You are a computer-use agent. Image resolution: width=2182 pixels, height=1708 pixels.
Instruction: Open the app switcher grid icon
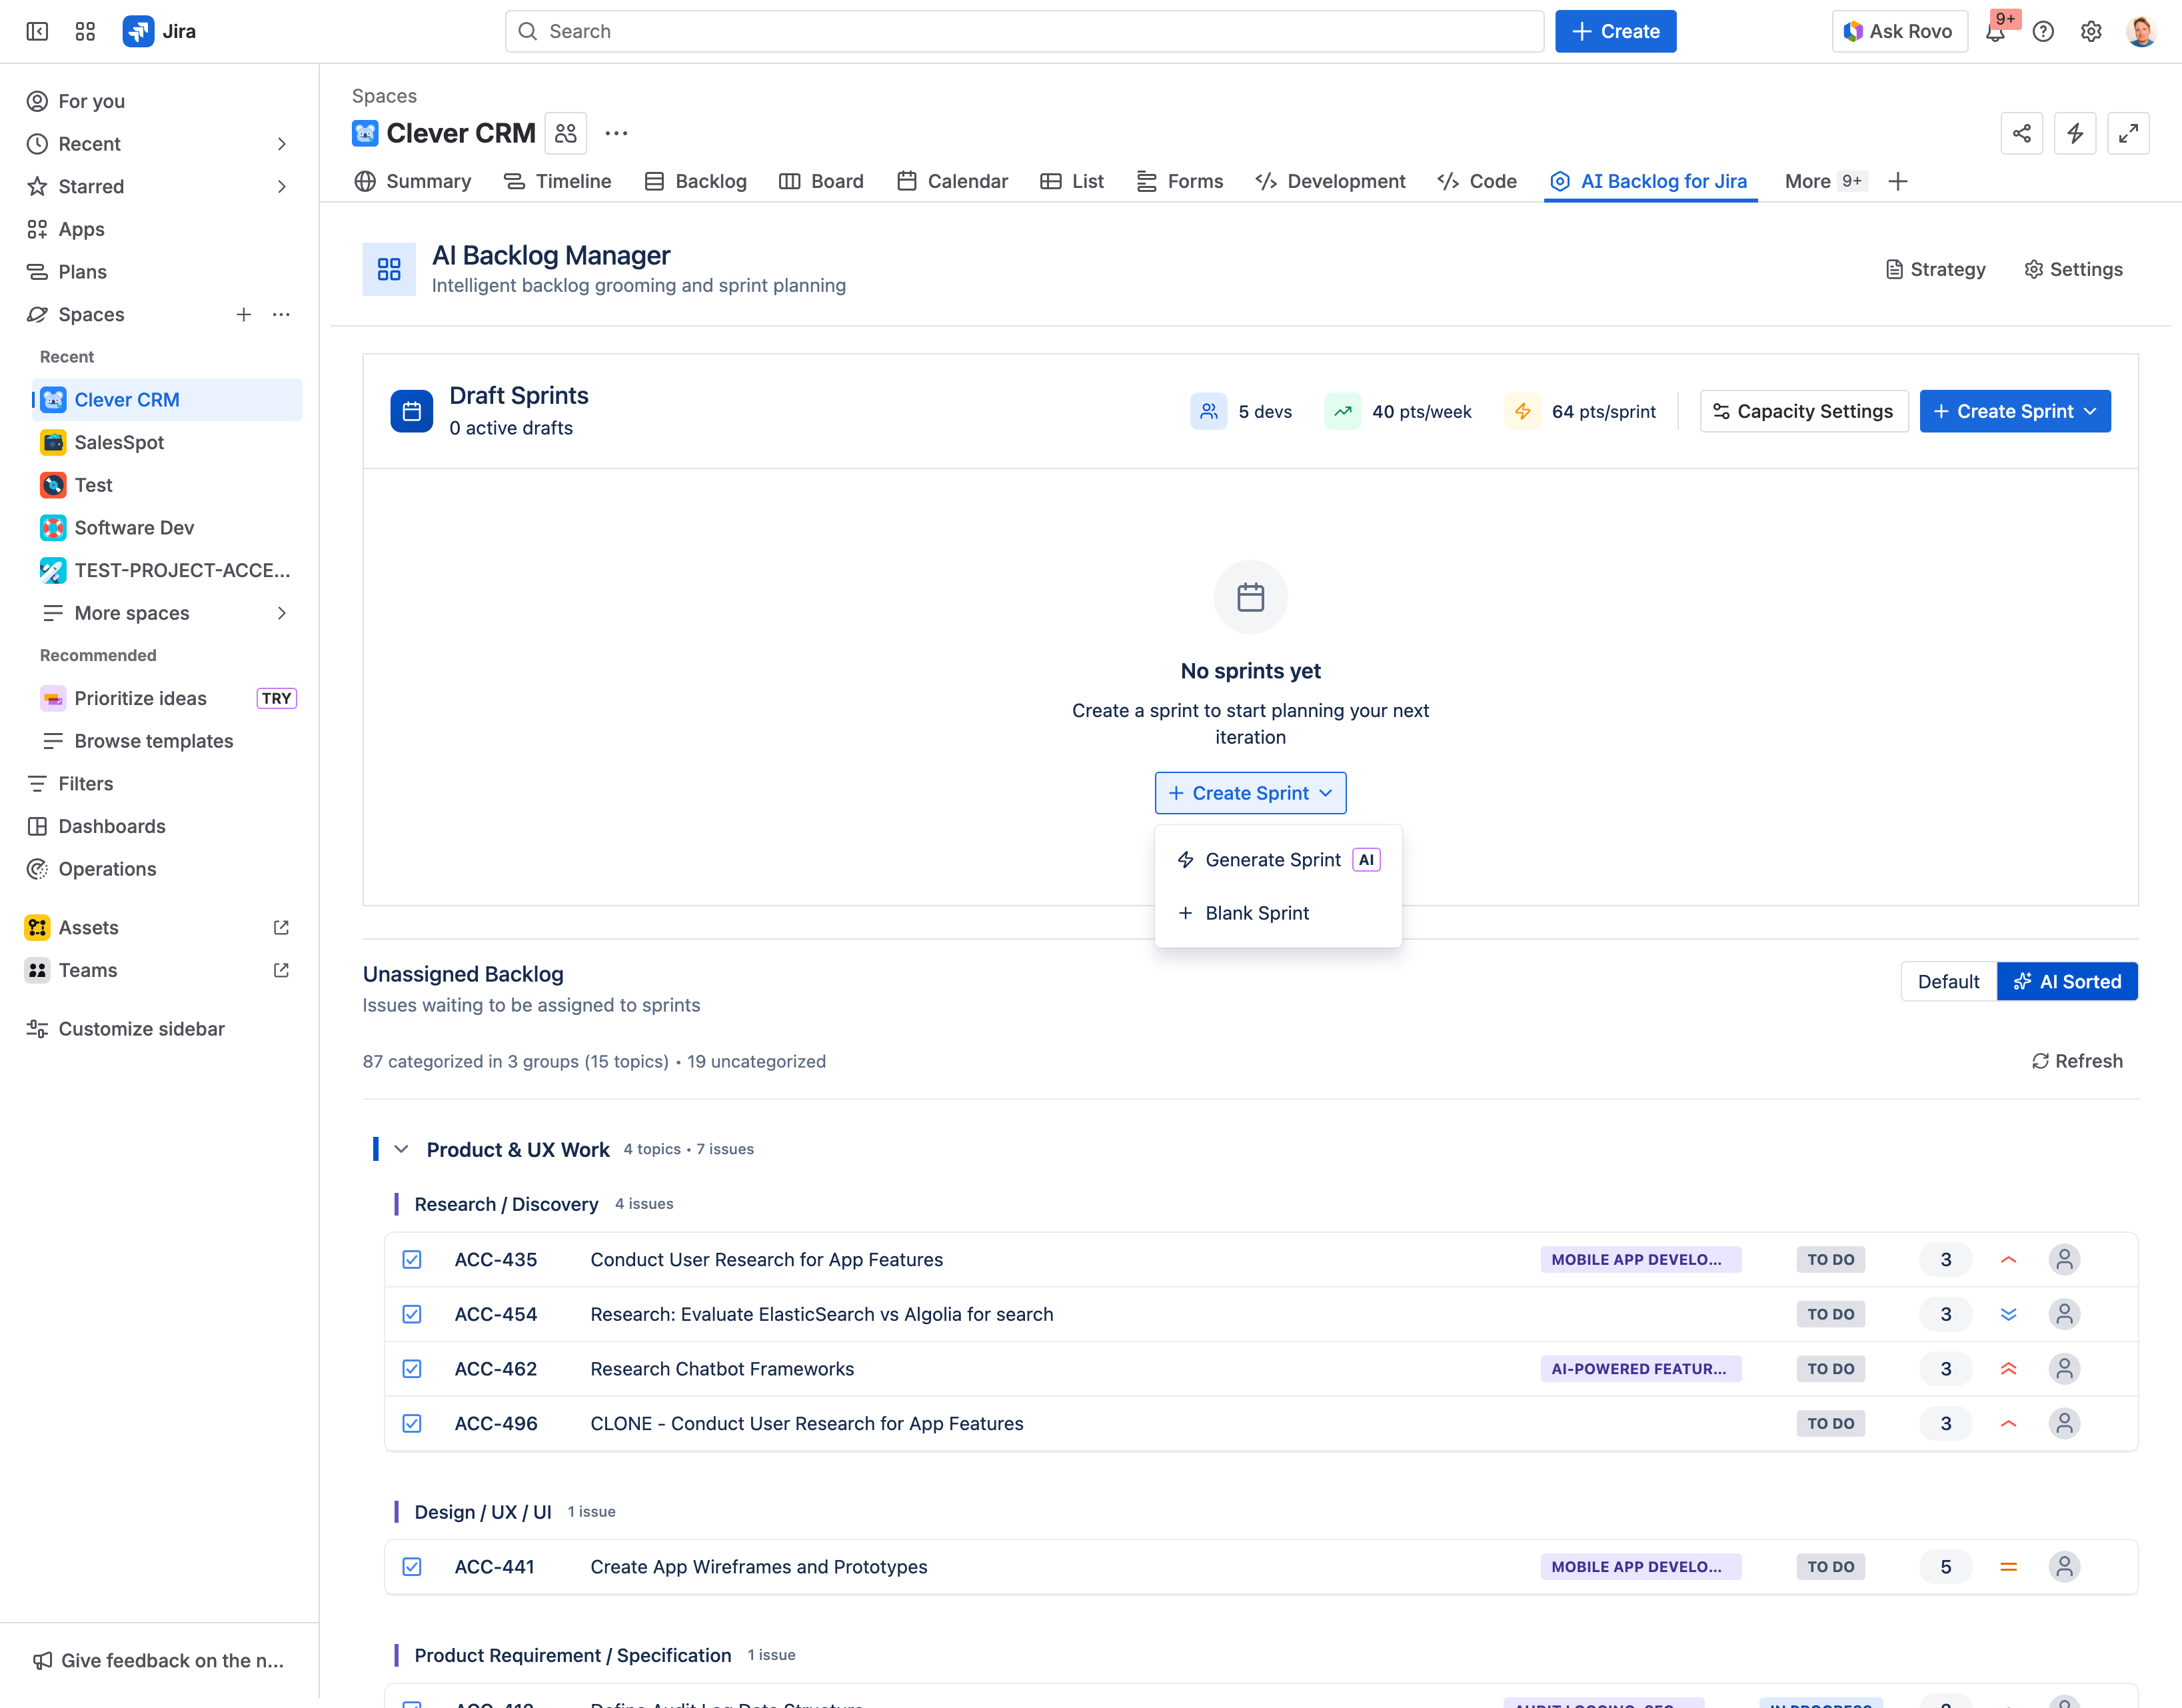click(x=85, y=32)
